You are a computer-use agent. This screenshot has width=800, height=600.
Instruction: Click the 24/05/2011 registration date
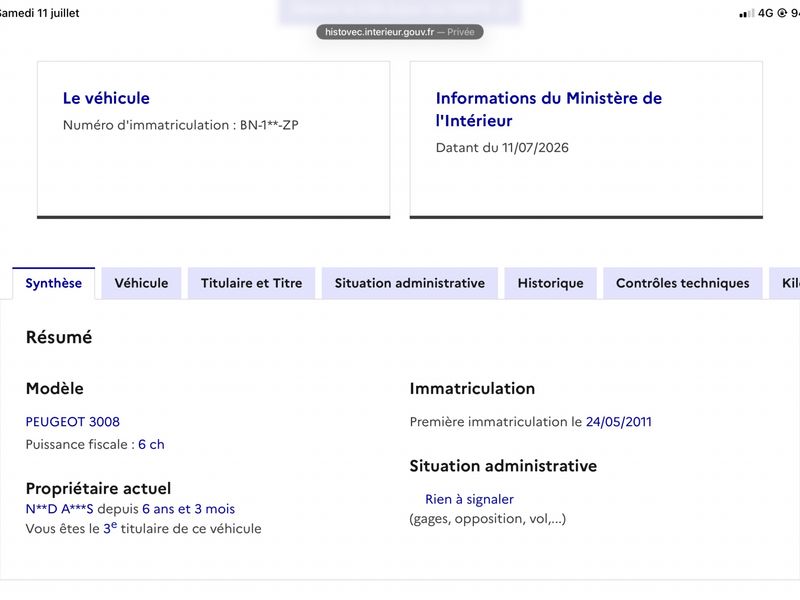pyautogui.click(x=618, y=422)
